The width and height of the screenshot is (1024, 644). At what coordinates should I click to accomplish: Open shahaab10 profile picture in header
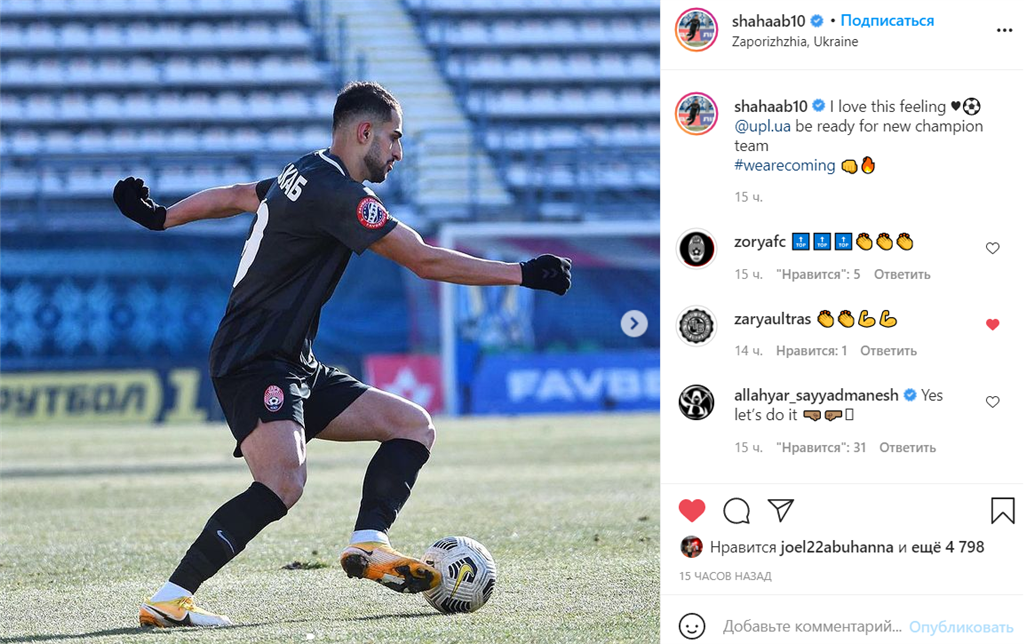point(696,30)
